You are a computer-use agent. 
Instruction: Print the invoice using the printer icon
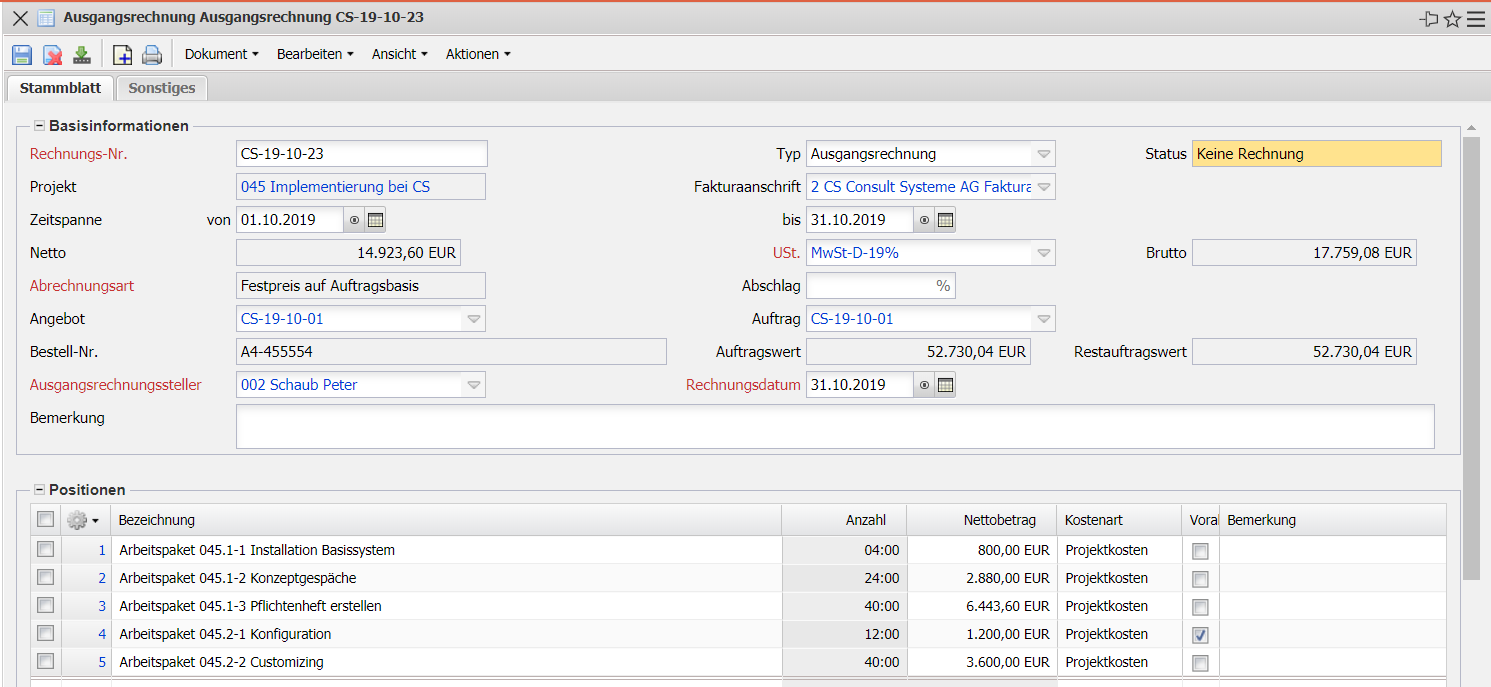(151, 55)
